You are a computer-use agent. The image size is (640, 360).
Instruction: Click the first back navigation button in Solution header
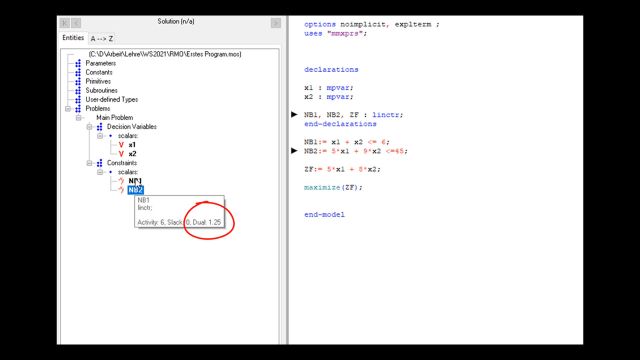click(64, 23)
